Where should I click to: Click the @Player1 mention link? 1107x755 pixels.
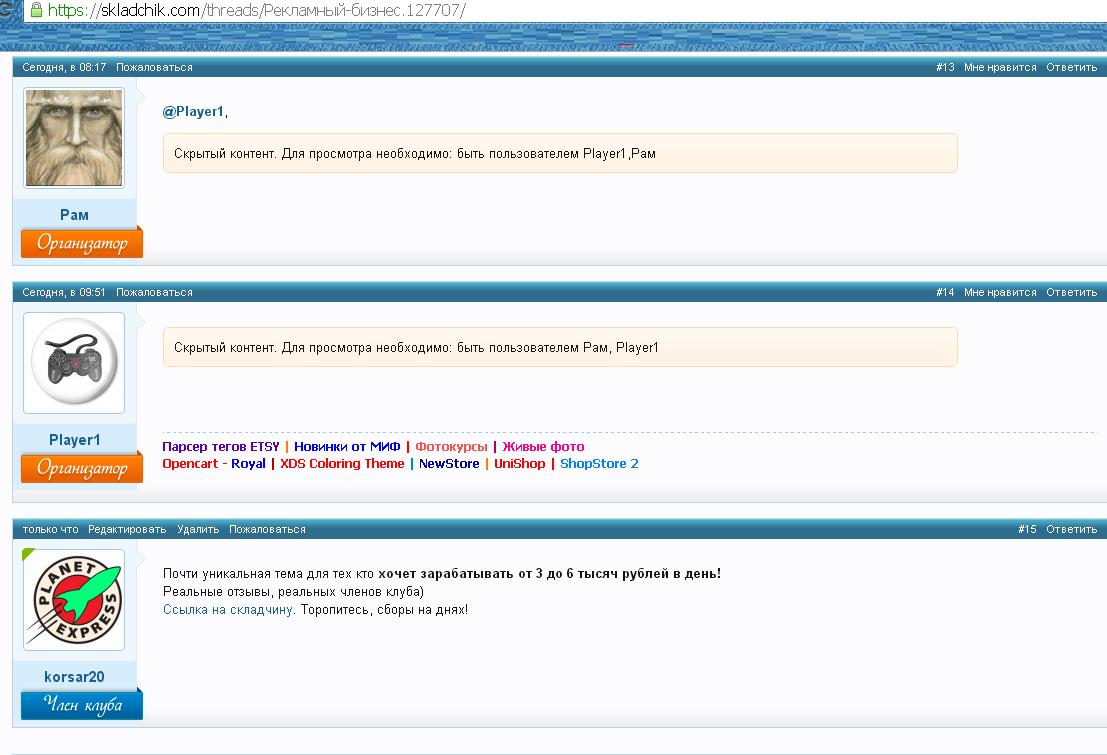[193, 112]
